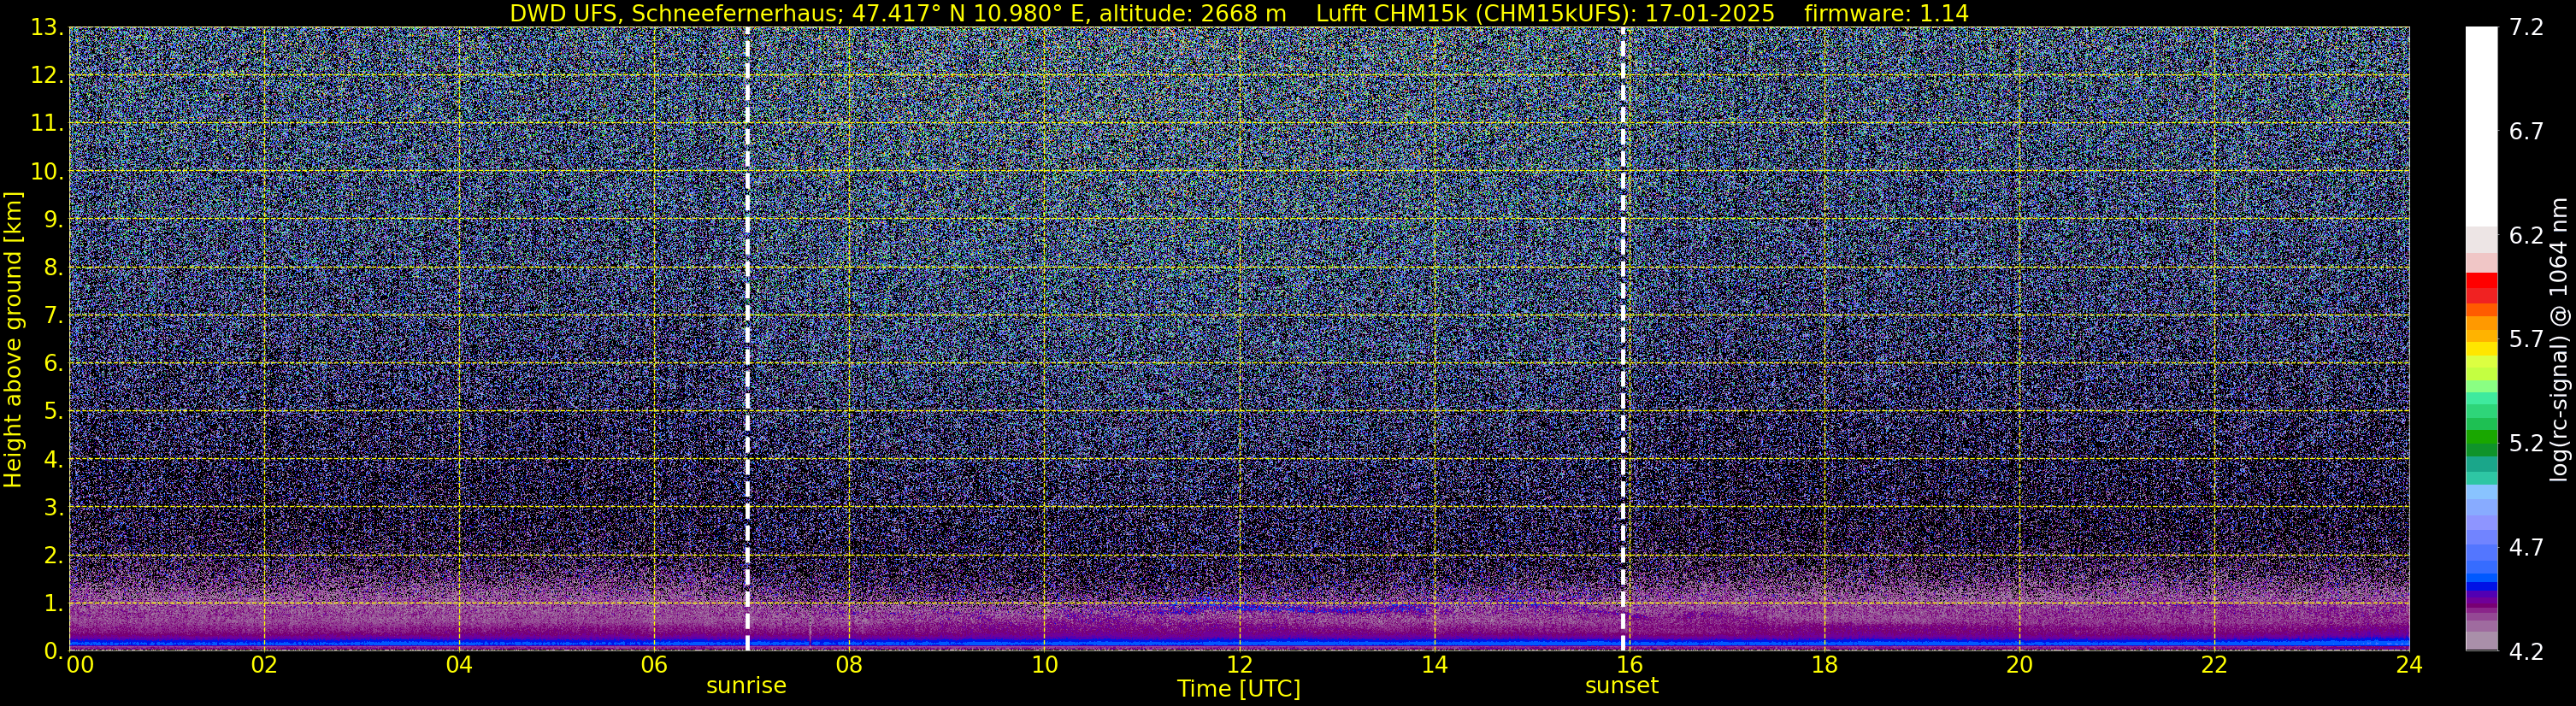This screenshot has height=706, width=2576.
Task: Click the colorbar tick value 4.2
Action: (2526, 652)
